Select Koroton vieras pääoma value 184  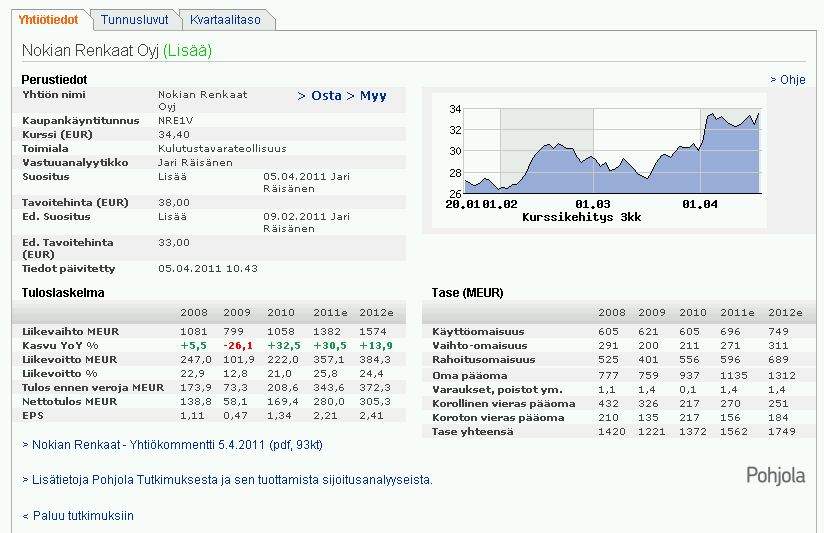pos(778,418)
